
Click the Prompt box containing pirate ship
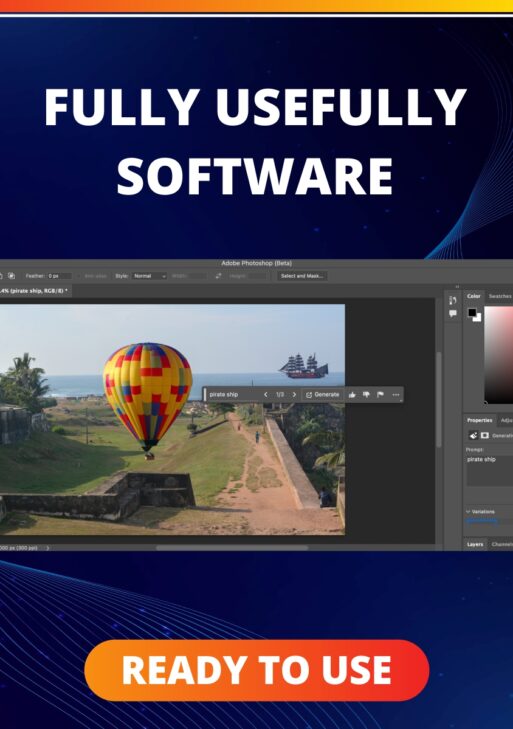(489, 470)
